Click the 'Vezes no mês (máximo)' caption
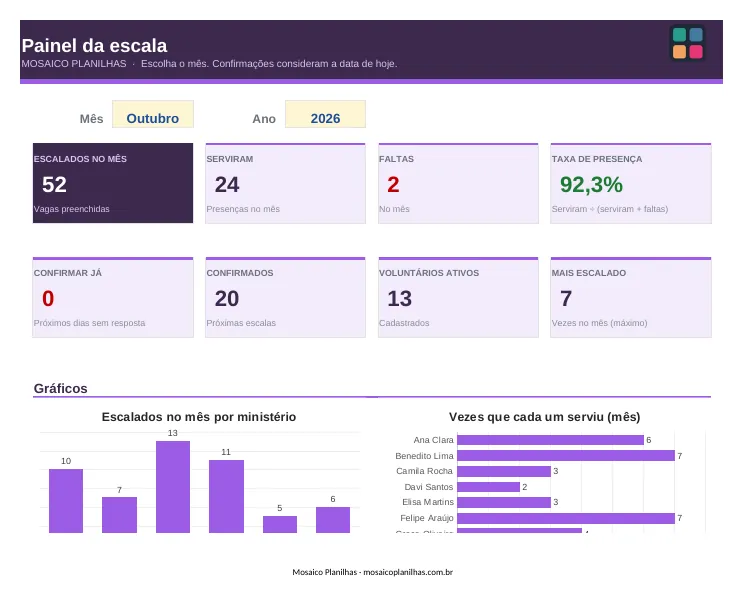The width and height of the screenshot is (743, 597). click(x=599, y=323)
